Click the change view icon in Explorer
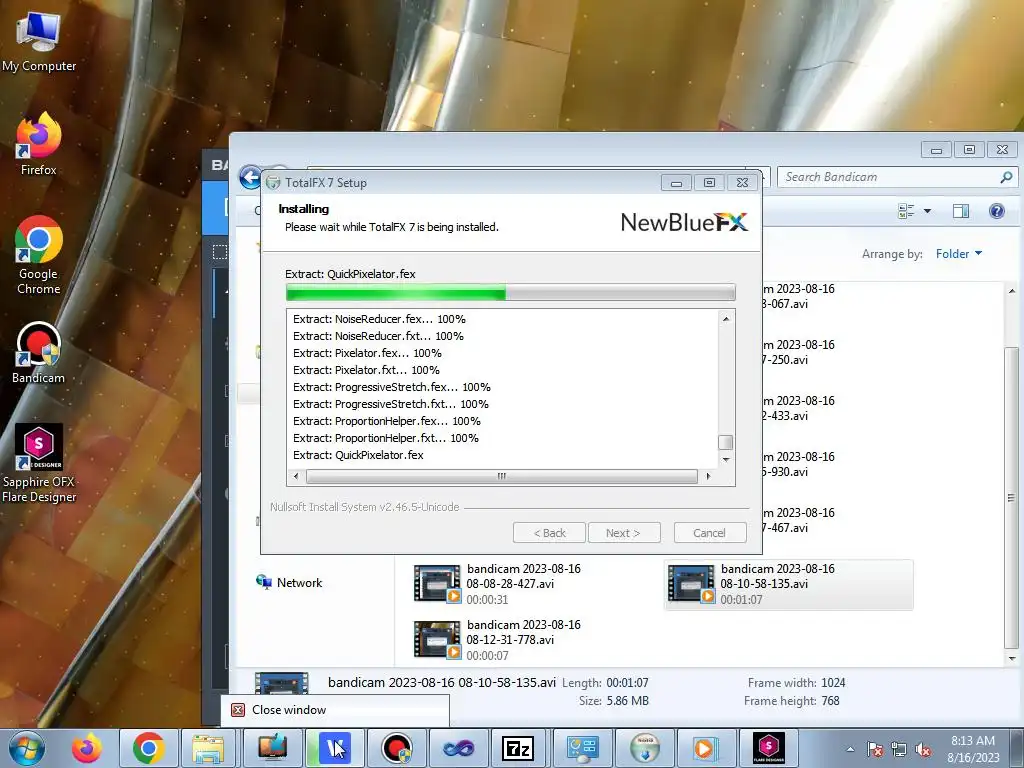Screen dimensions: 1024x768 (906, 211)
